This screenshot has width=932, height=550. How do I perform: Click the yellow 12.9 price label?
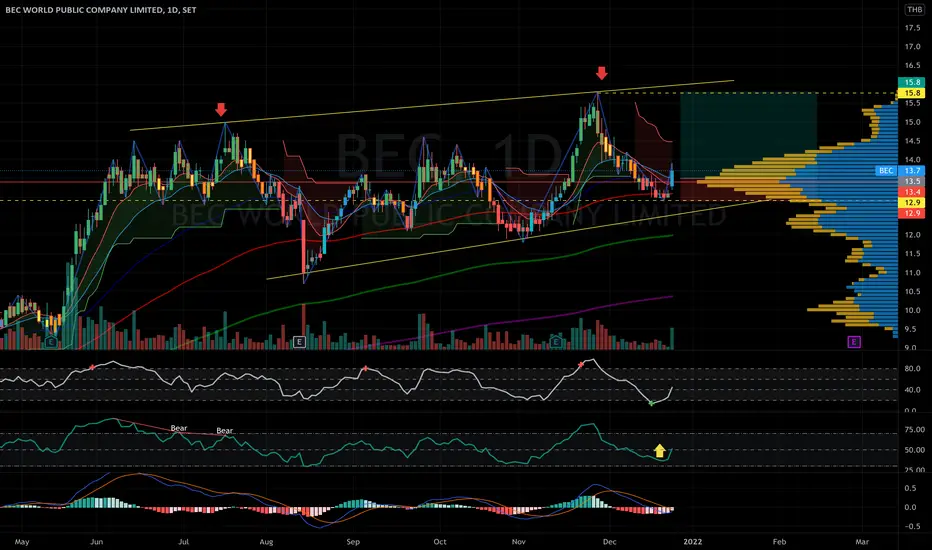tap(912, 202)
